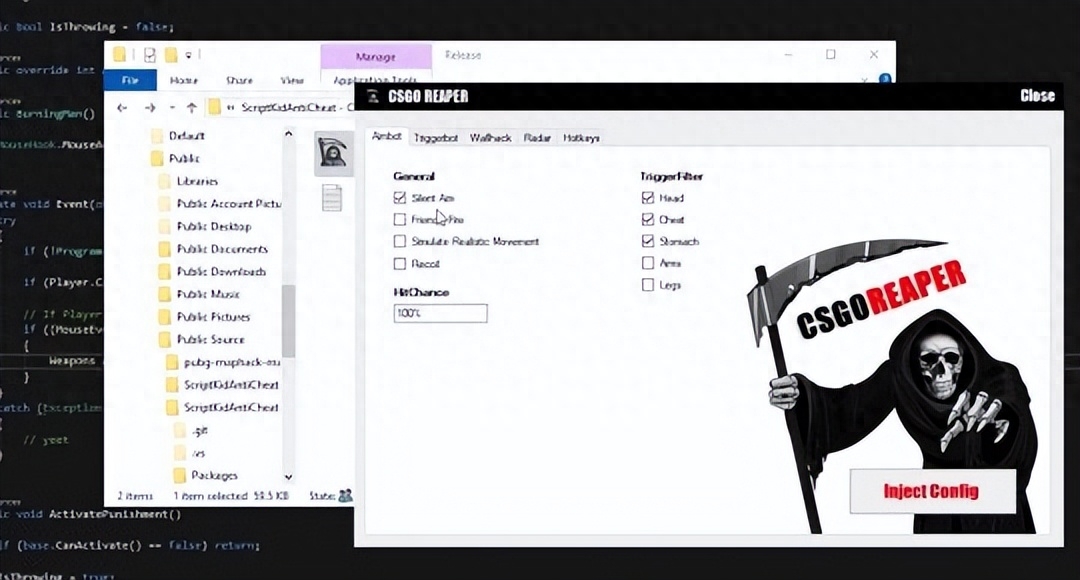This screenshot has width=1080, height=580.
Task: Click ActivatePunishment() in the code editor
Action: tap(114, 515)
